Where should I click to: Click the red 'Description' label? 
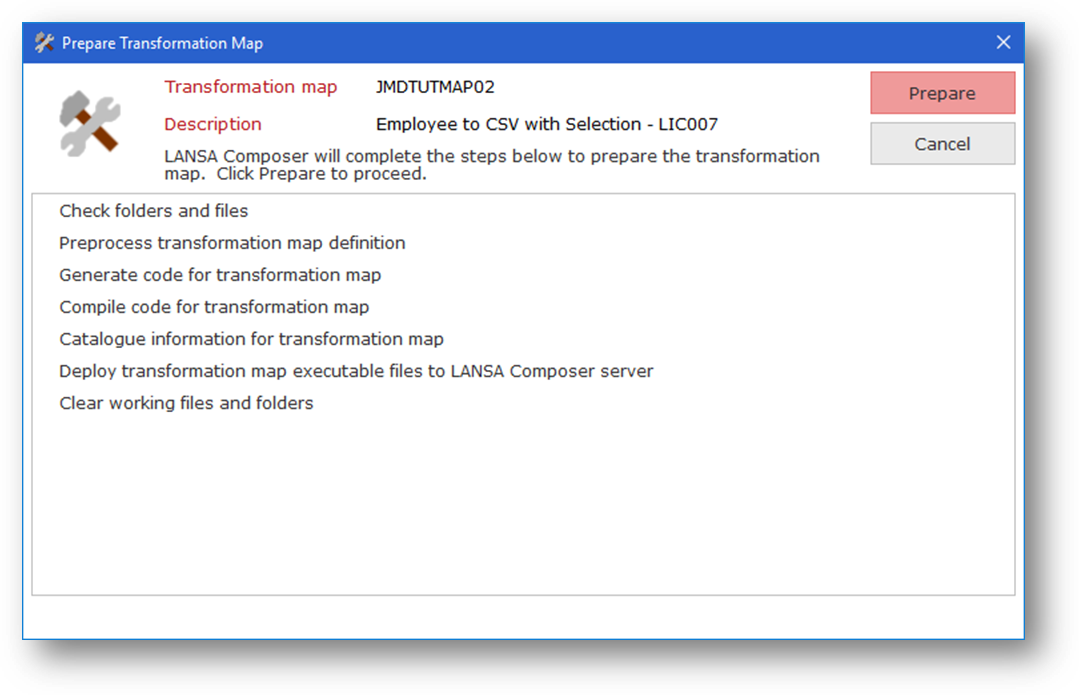pos(213,124)
